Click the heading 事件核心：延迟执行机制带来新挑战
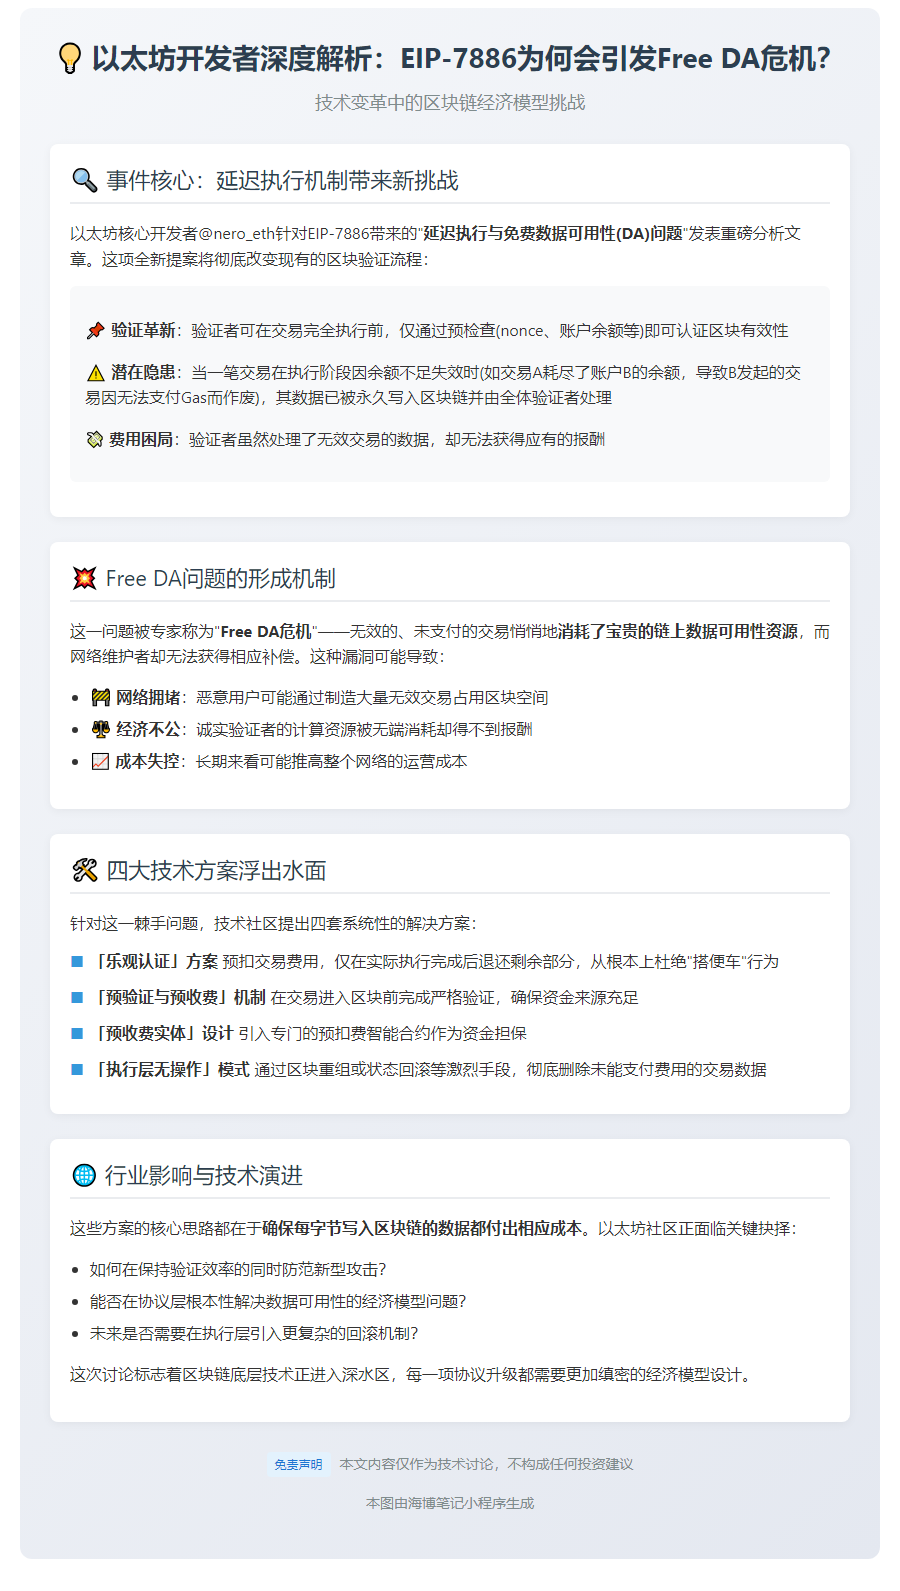 tap(282, 180)
